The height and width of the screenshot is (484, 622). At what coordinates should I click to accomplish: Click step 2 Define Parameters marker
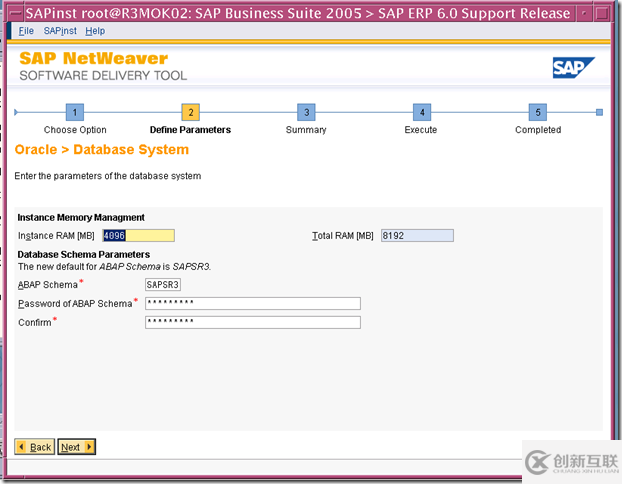190,112
